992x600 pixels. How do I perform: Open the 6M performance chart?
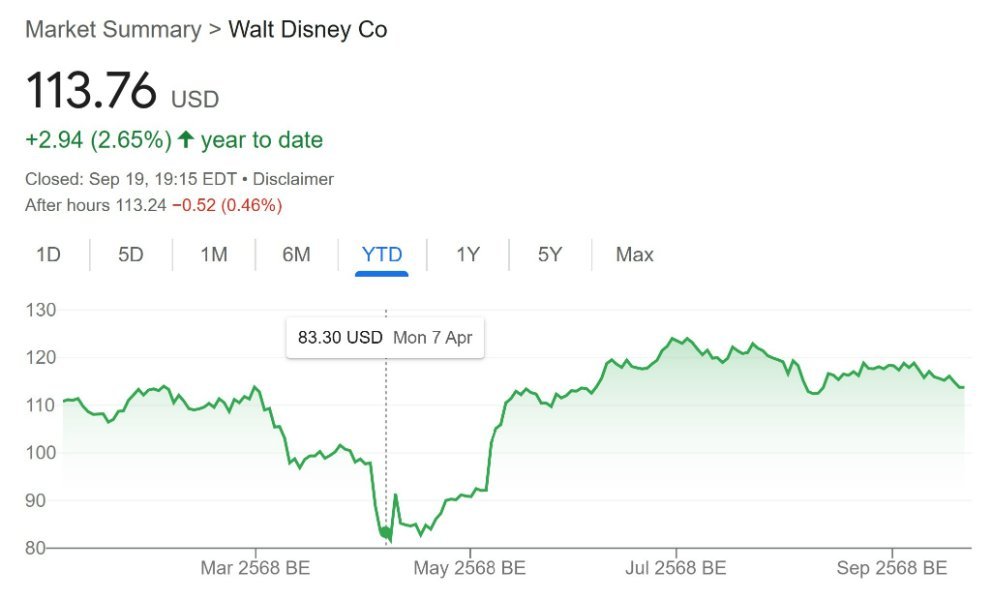[295, 255]
